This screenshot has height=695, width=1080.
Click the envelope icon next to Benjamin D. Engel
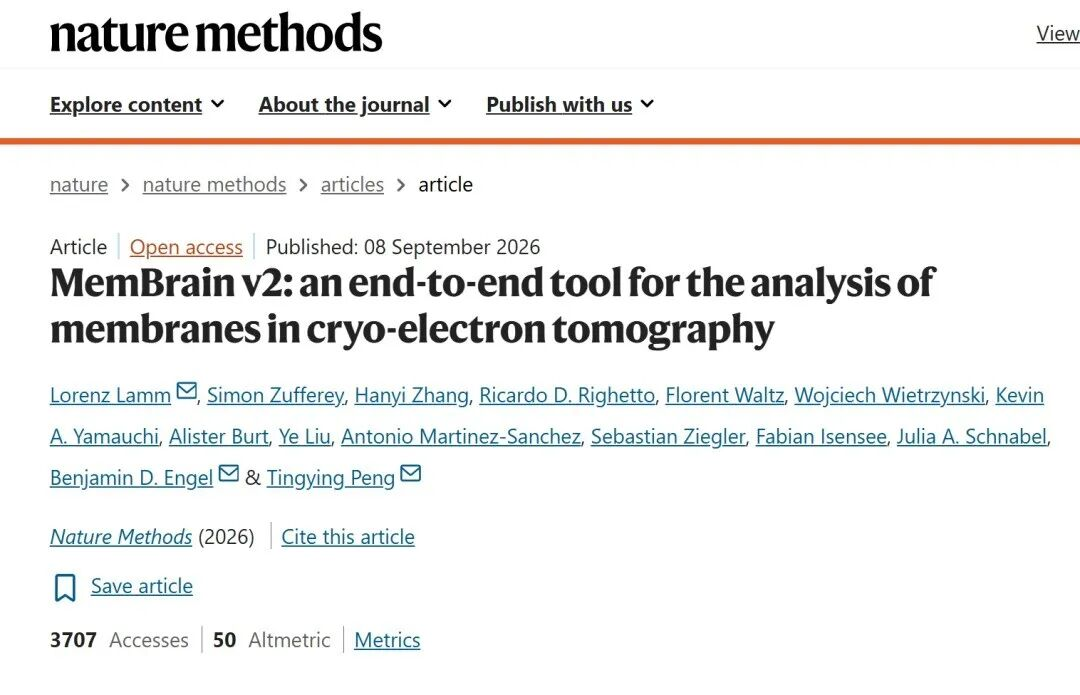(x=229, y=473)
